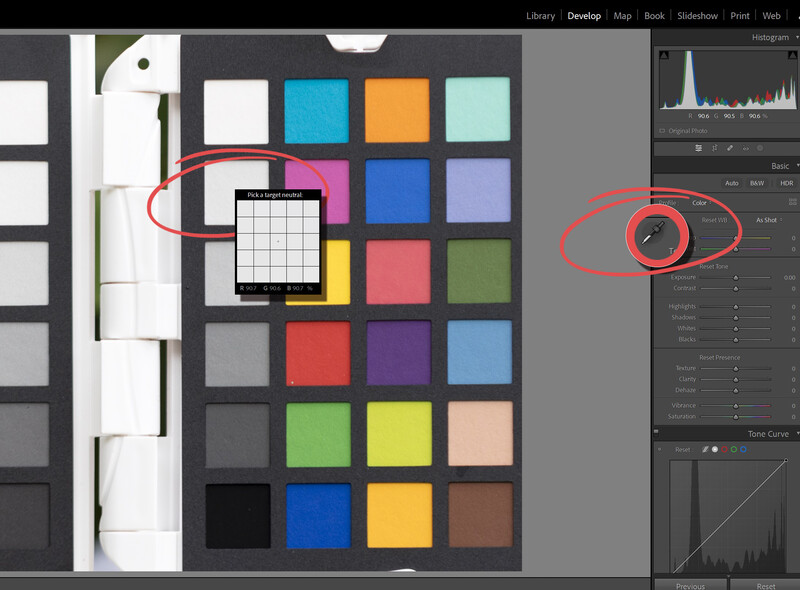800x590 pixels.
Task: Click the Shadows slider handle
Action: click(736, 317)
